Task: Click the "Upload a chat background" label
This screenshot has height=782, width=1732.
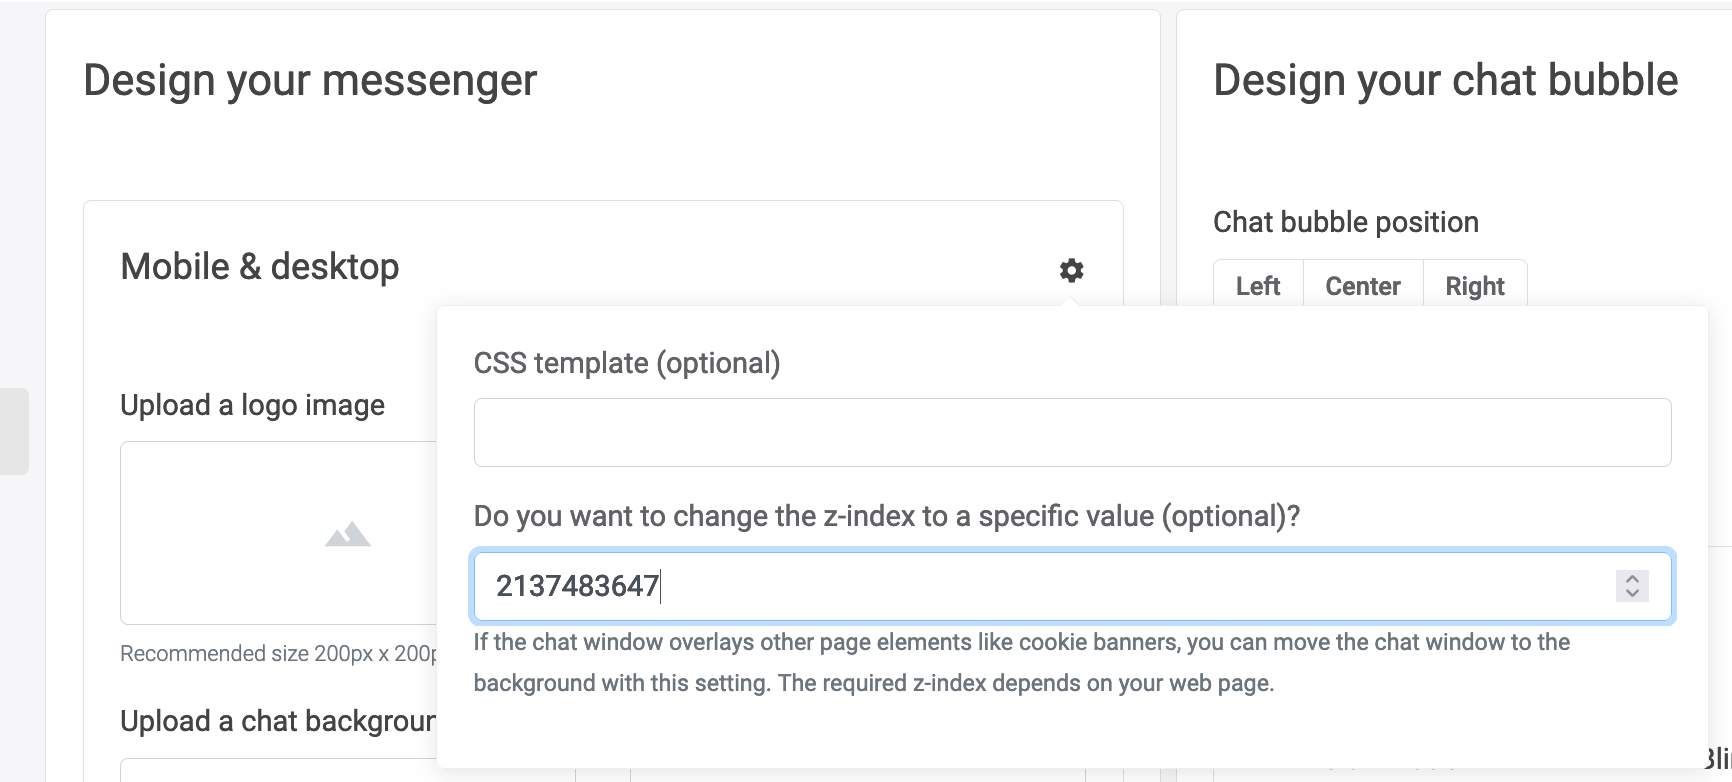Action: [x=278, y=721]
